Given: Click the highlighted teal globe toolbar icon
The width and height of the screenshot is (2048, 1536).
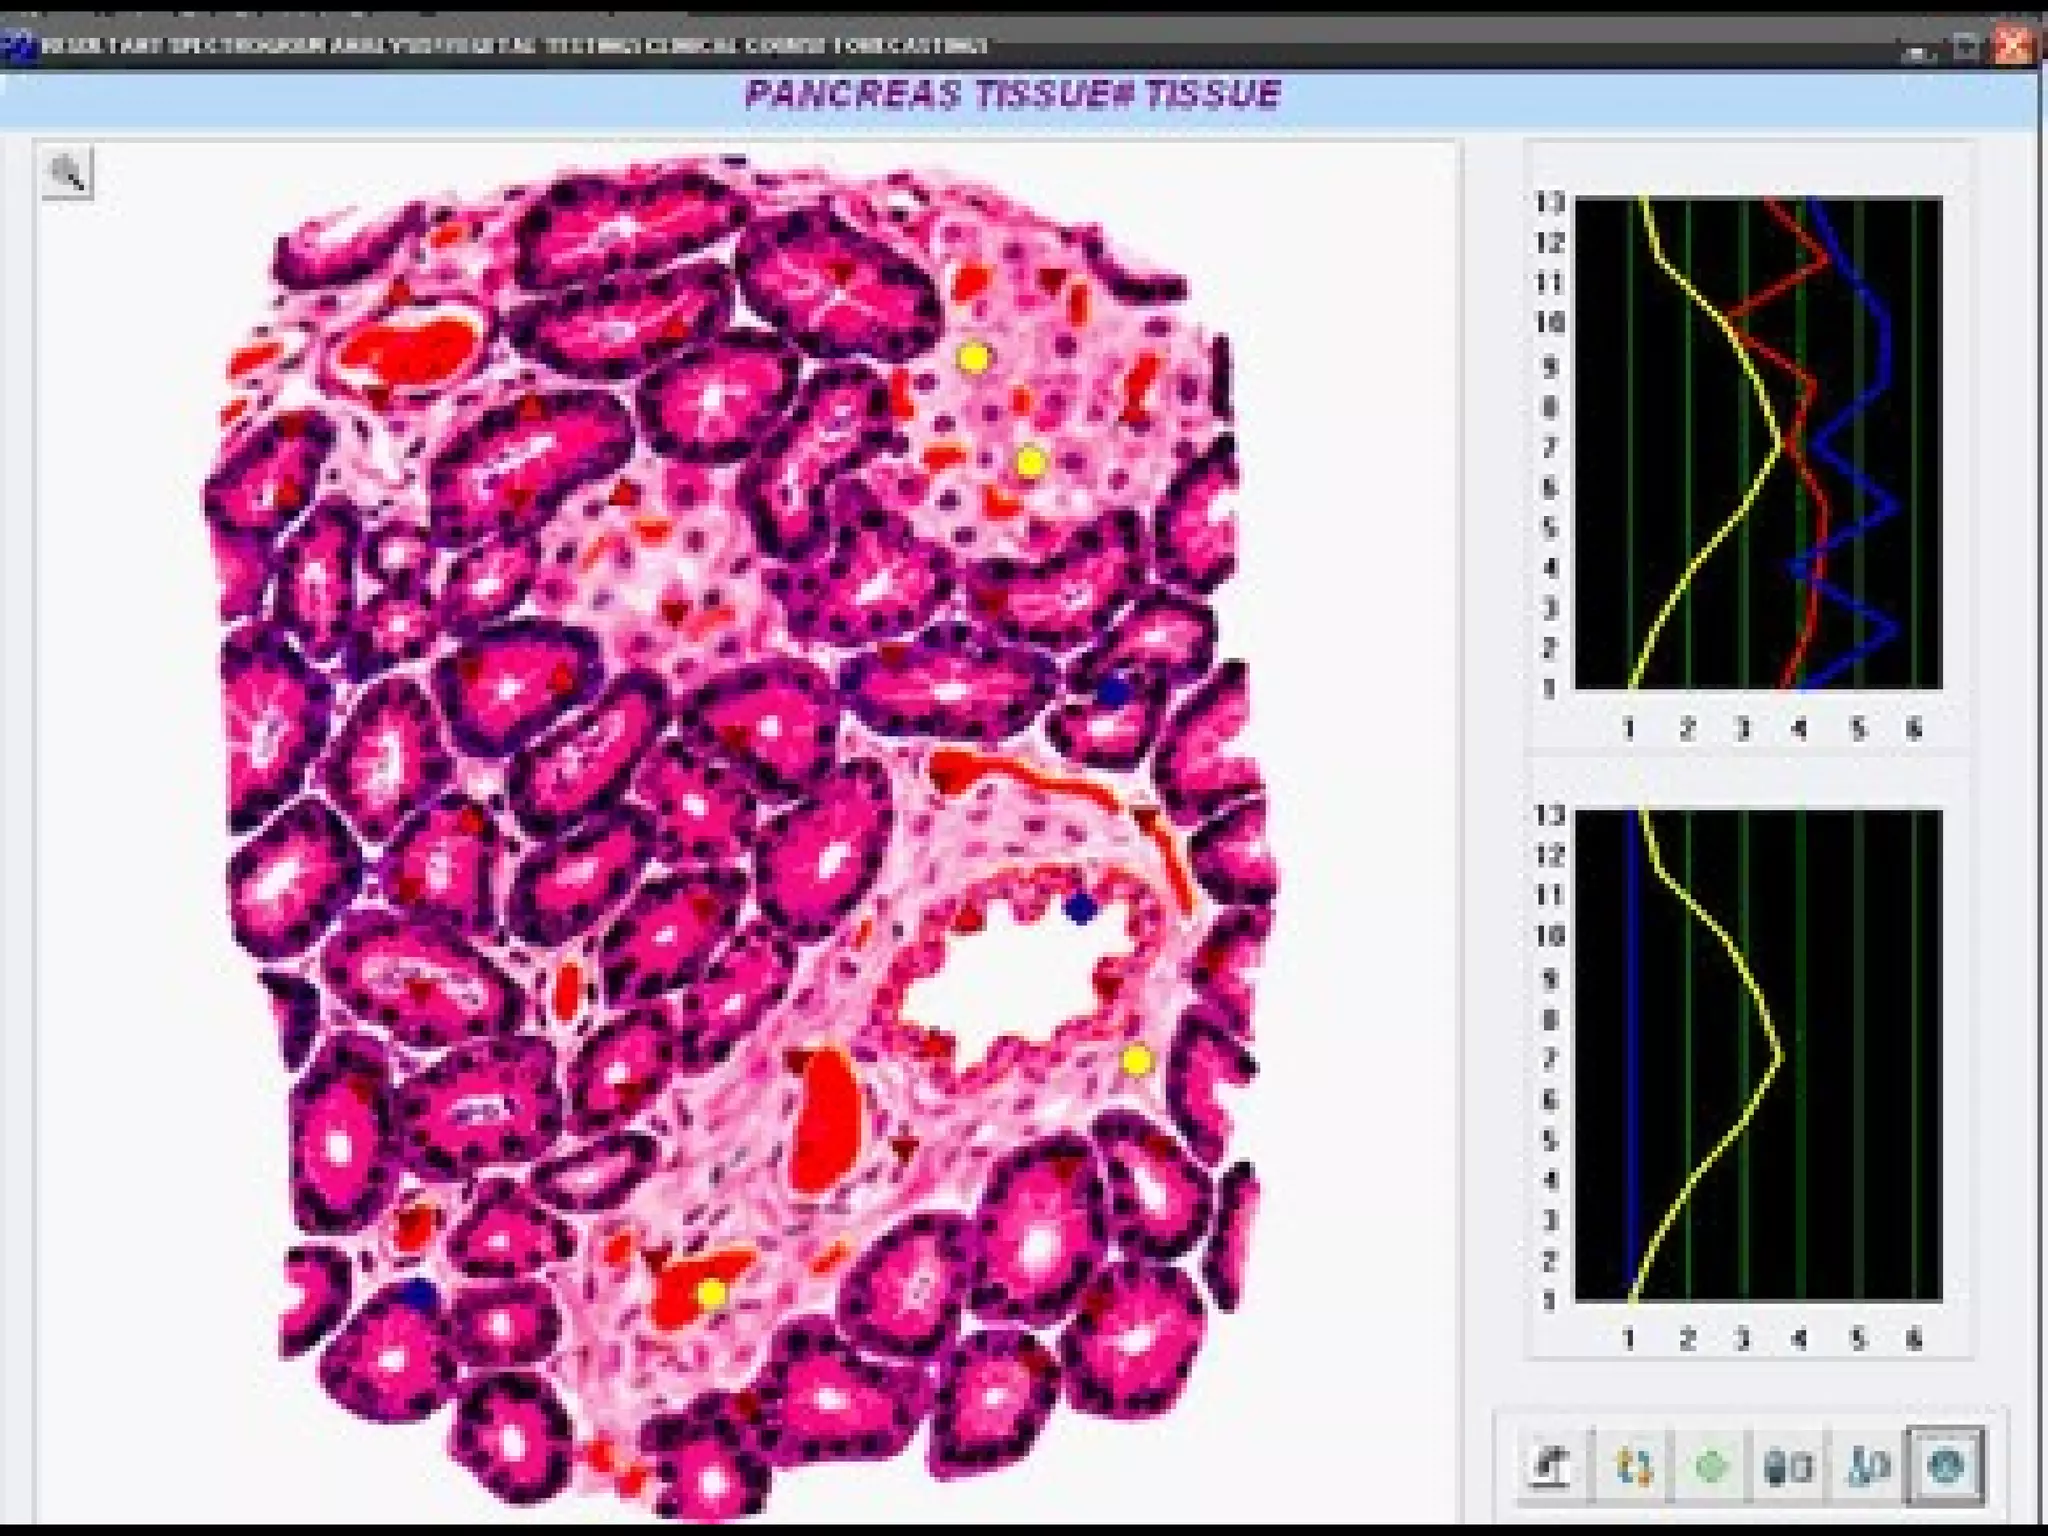Looking at the screenshot, I should pyautogui.click(x=1945, y=1467).
